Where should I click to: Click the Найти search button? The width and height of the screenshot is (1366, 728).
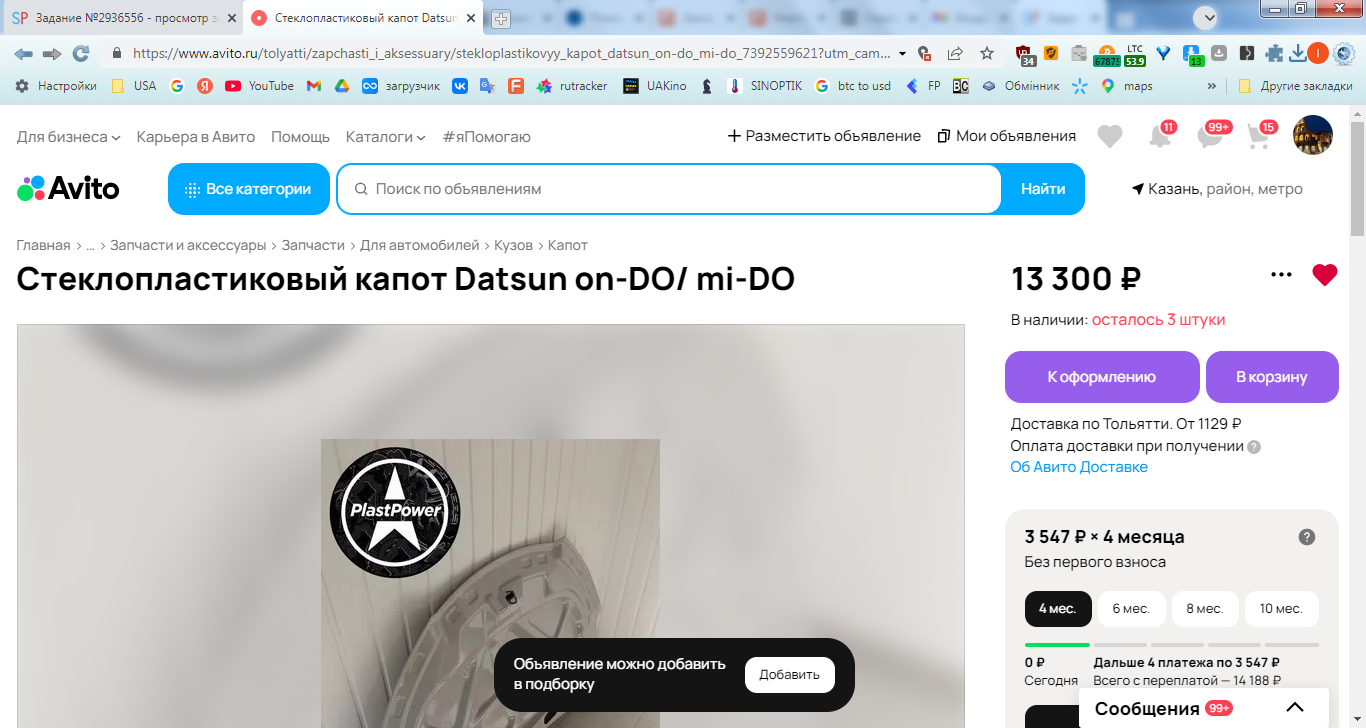1043,189
